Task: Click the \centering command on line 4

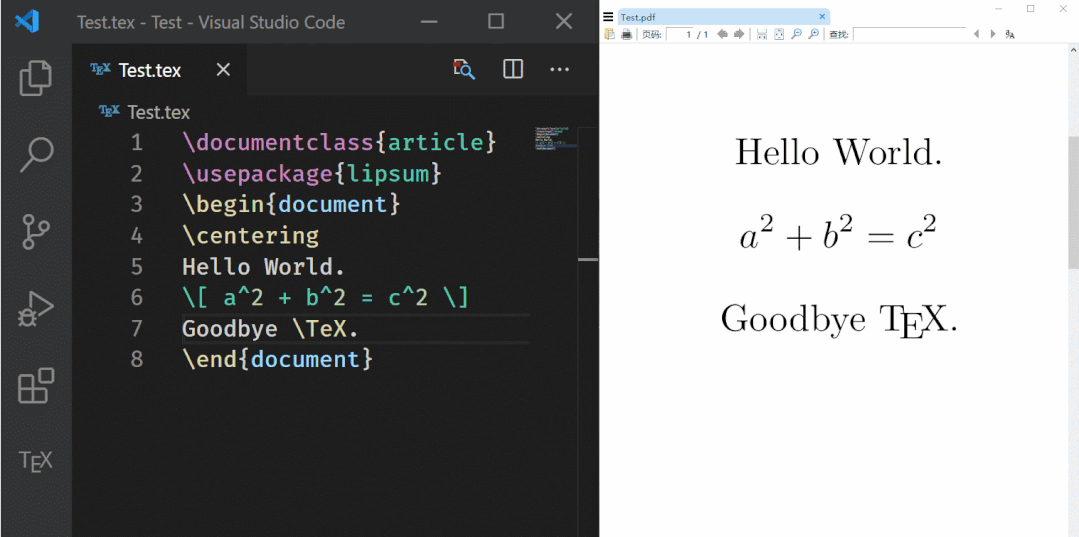Action: [x=250, y=235]
